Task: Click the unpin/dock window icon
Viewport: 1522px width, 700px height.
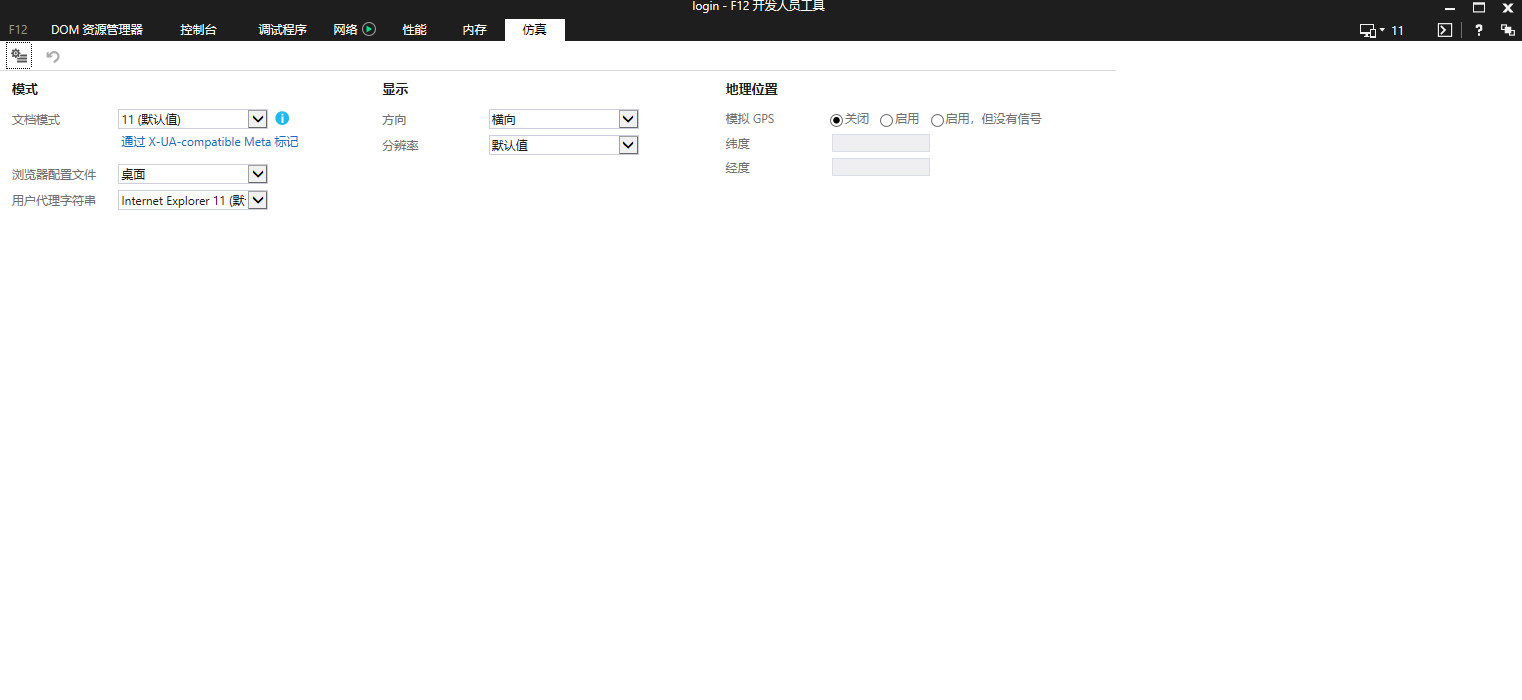Action: [x=1508, y=30]
